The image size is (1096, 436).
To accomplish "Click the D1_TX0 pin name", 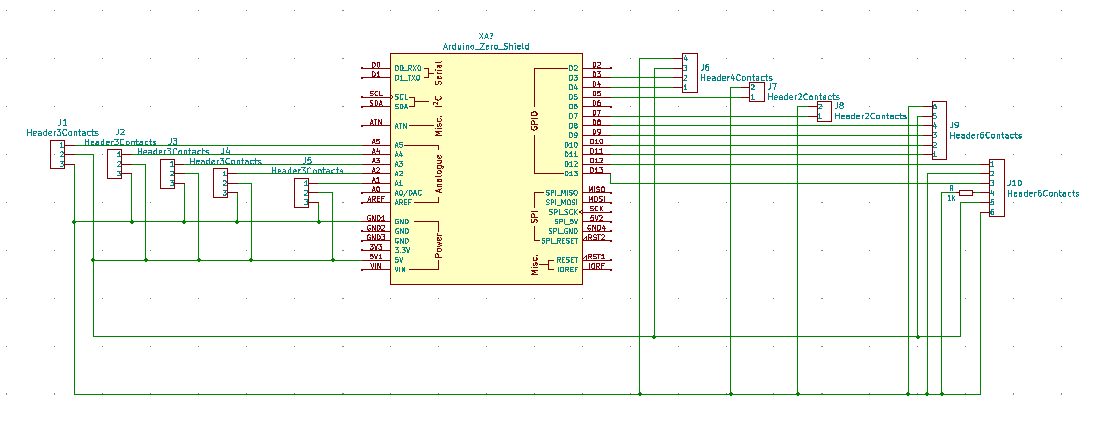I will [x=409, y=78].
